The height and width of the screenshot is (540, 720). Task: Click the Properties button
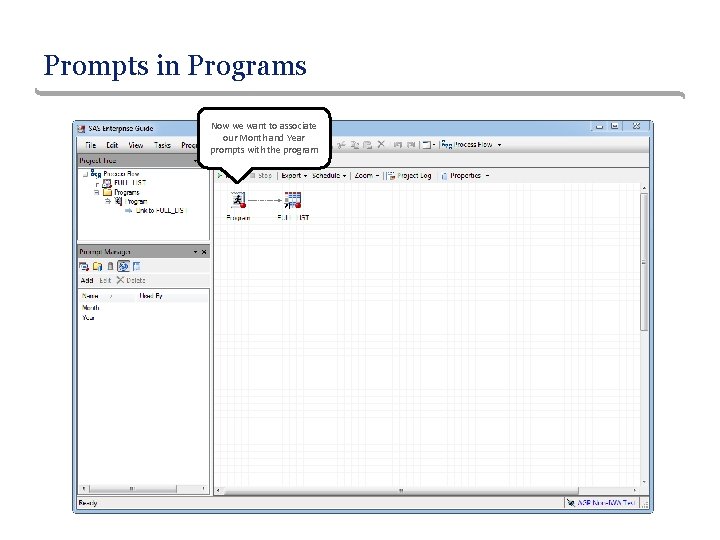[x=461, y=175]
